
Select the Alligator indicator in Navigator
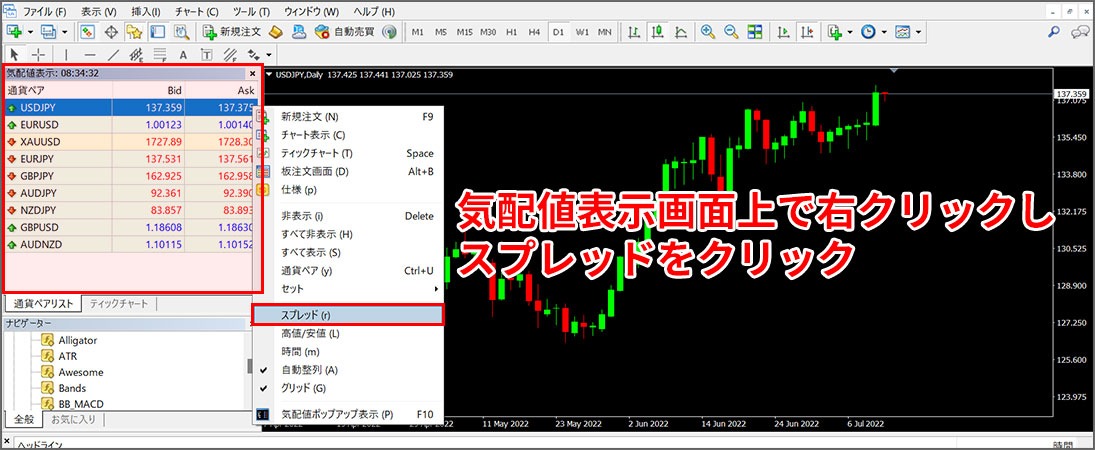point(78,340)
